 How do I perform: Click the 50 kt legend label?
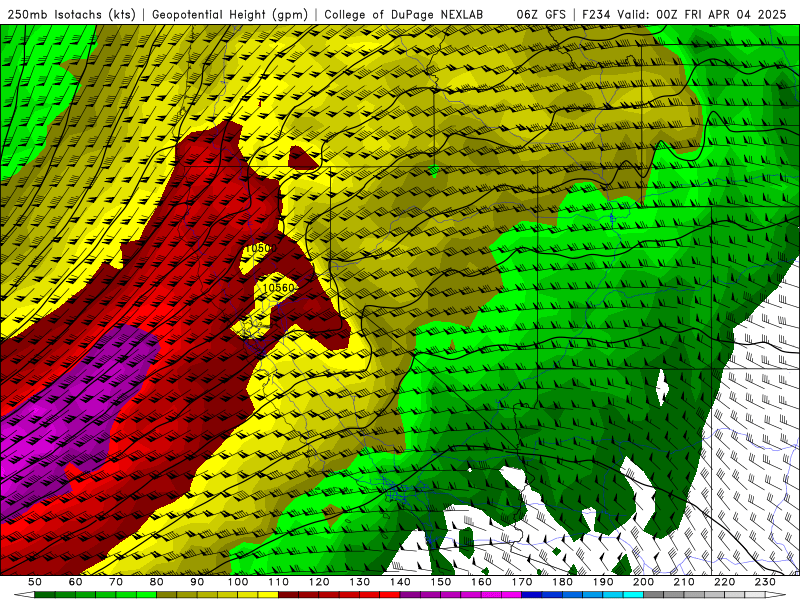click(35, 582)
